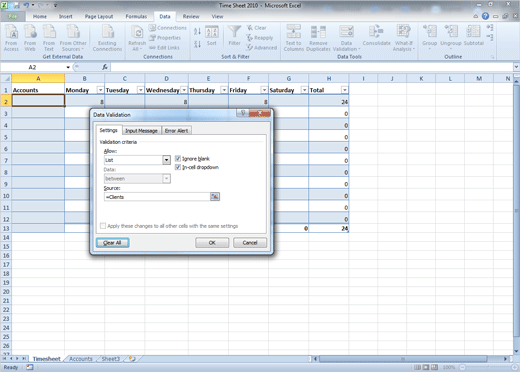Click From Access import icon

pyautogui.click(x=11, y=38)
